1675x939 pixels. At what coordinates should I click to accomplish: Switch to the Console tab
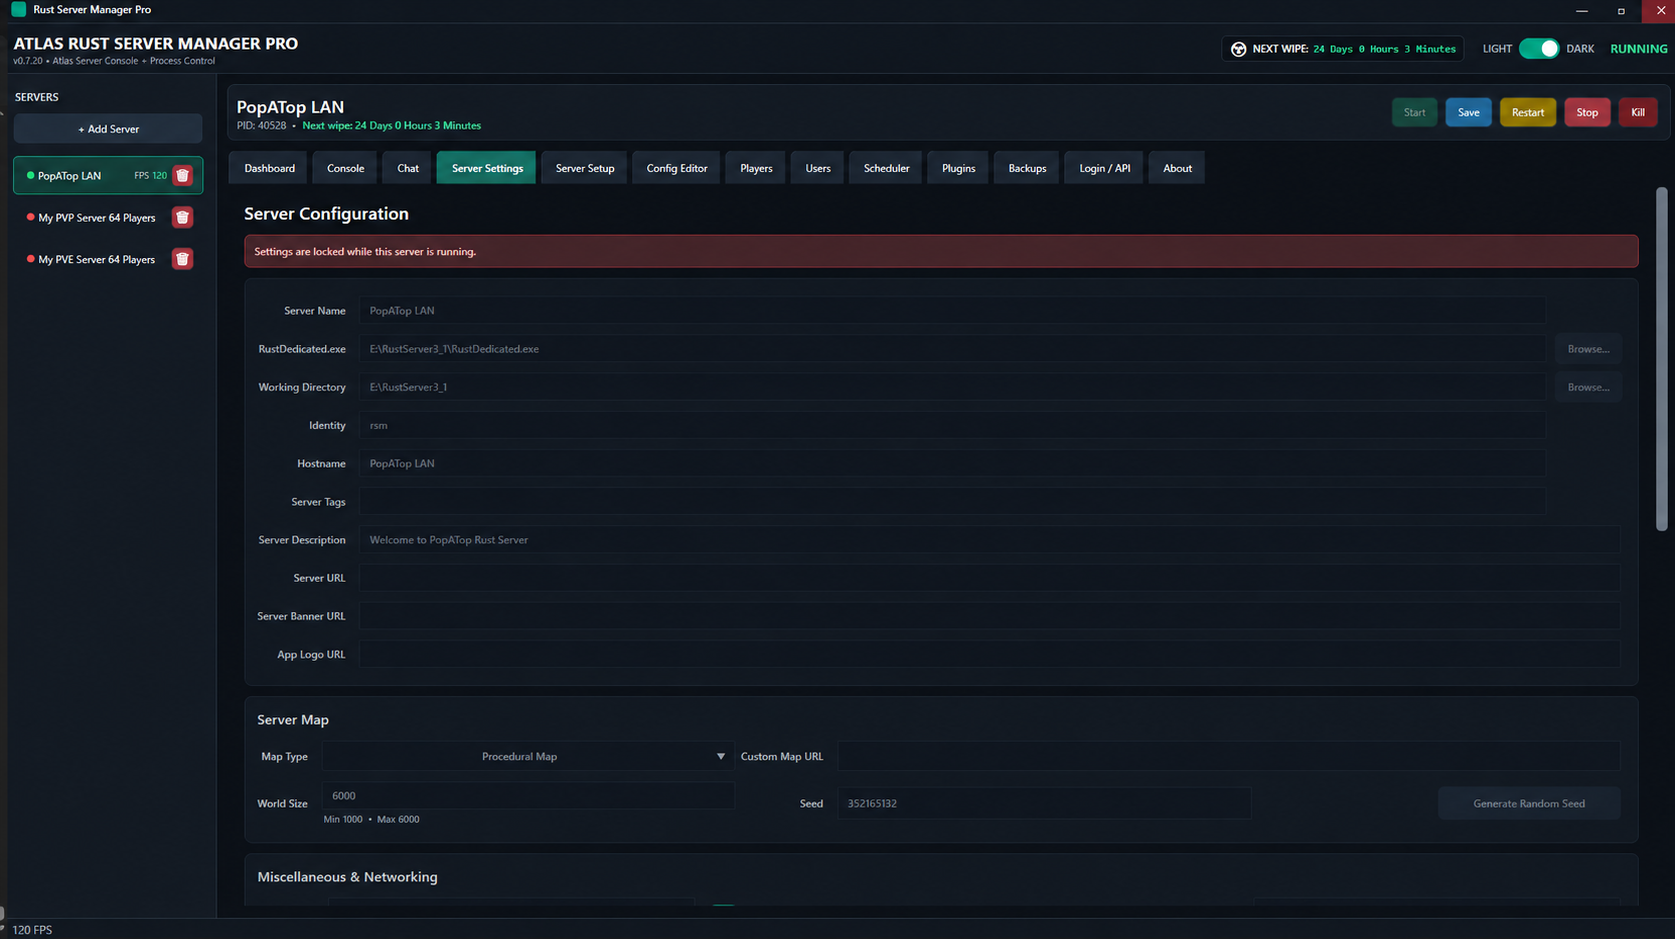click(345, 168)
